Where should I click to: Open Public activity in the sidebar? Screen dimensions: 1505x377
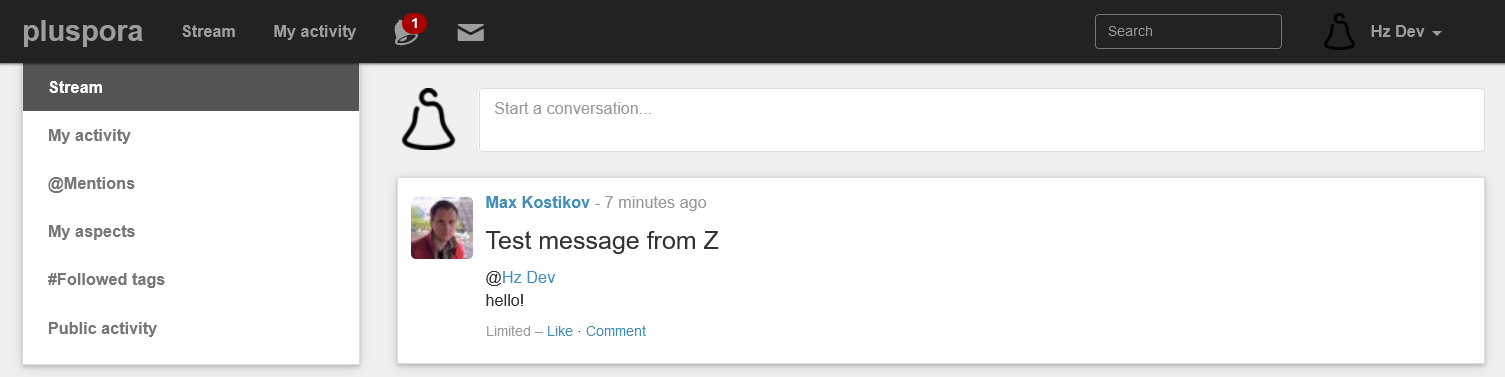point(191,327)
